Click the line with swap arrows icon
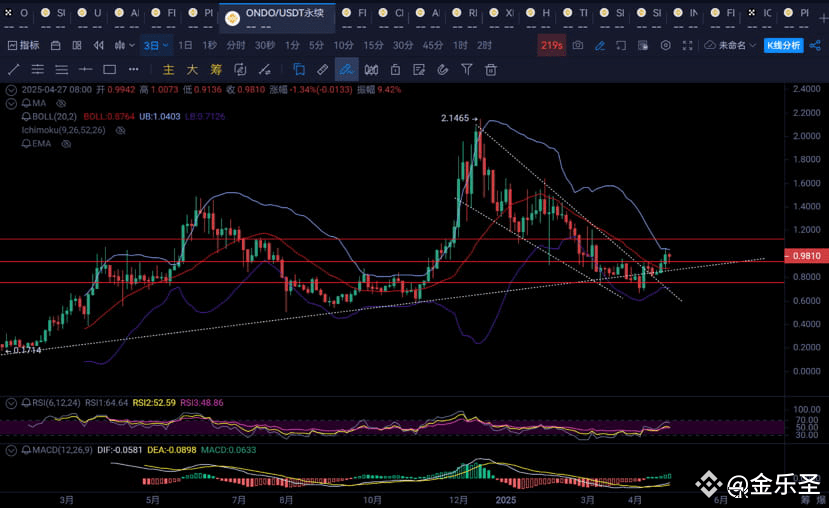The image size is (829, 508). [264, 69]
